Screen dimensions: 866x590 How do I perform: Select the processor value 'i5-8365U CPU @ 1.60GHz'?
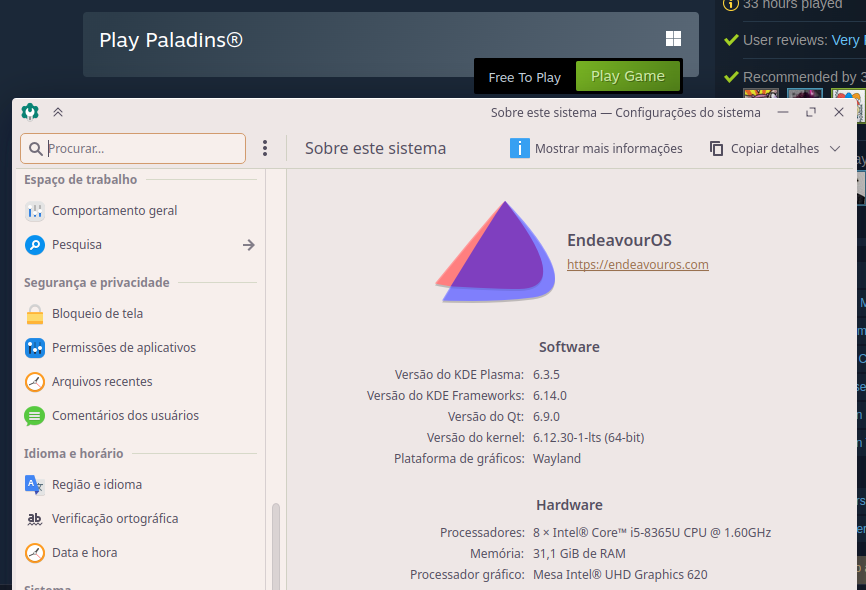tap(701, 533)
